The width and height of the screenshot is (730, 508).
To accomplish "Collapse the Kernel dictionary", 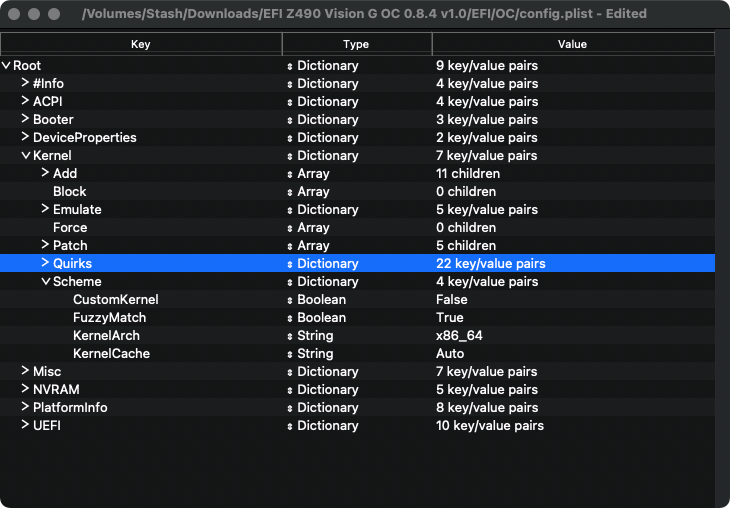I will click(26, 156).
